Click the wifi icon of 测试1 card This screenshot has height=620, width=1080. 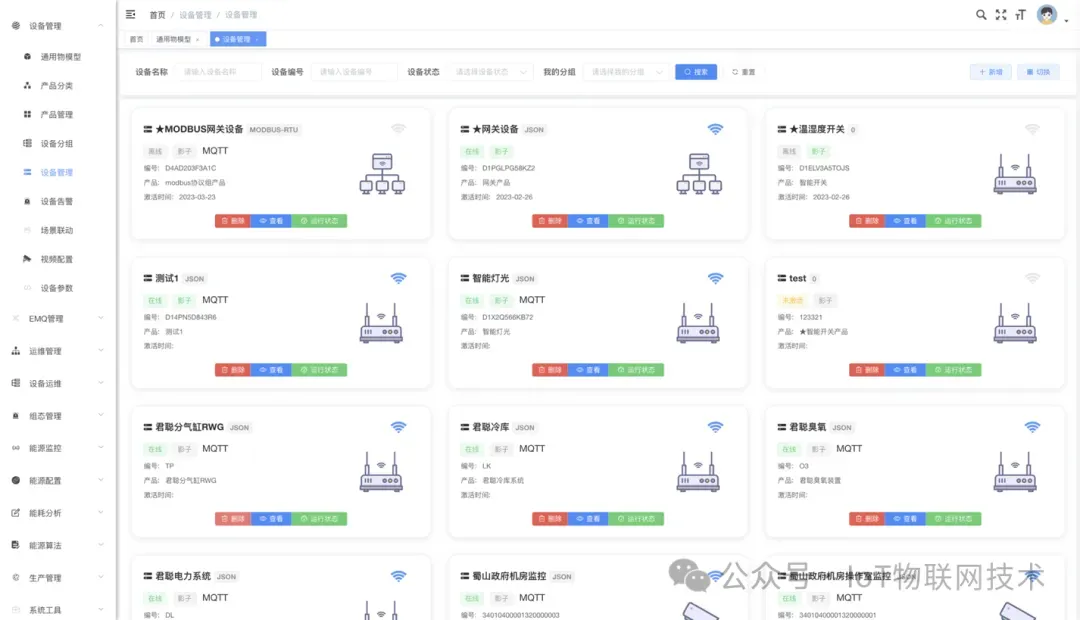[398, 278]
